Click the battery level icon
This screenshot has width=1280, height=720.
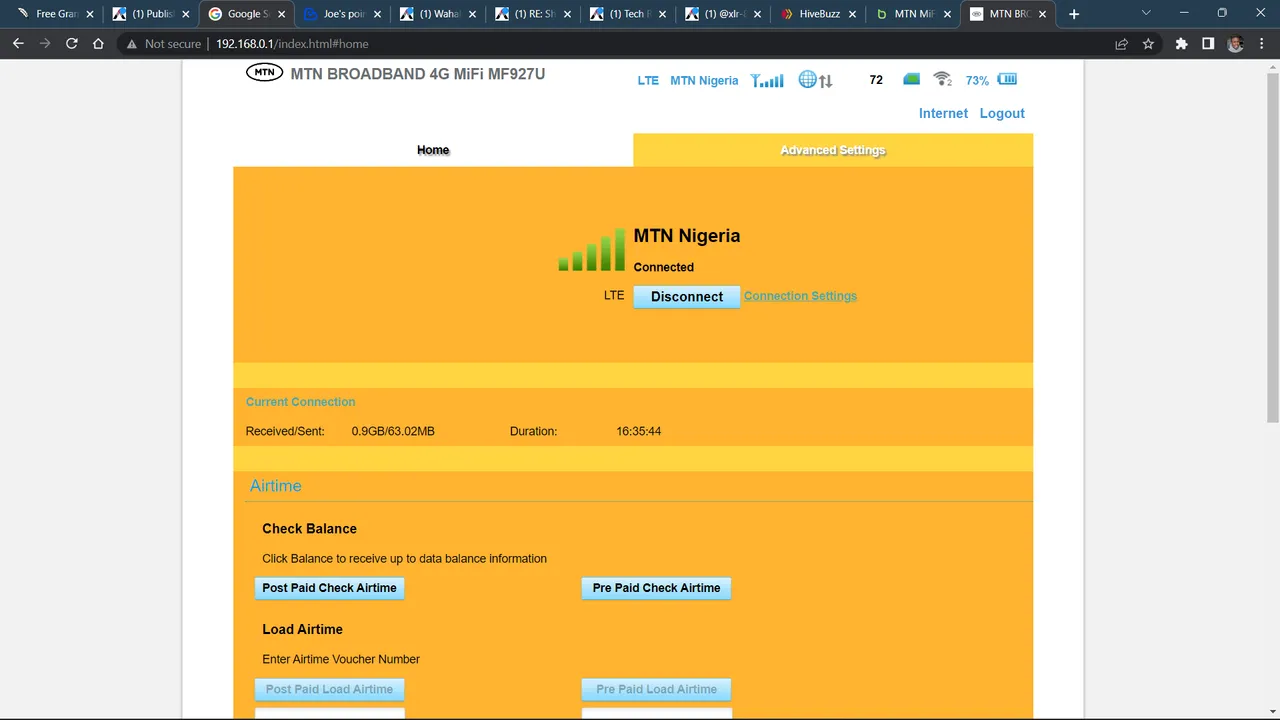pos(1007,79)
